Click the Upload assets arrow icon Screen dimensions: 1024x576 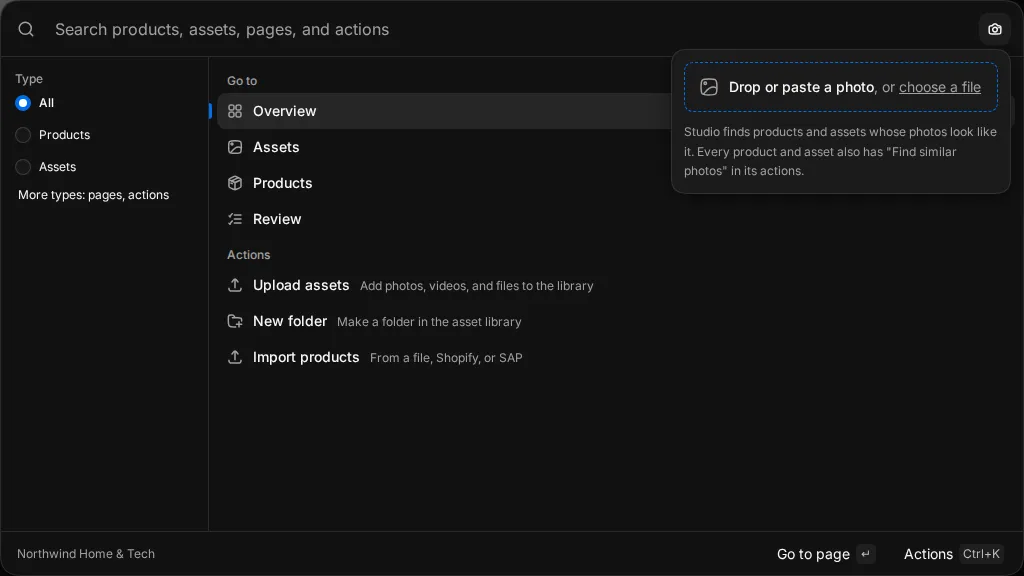(x=235, y=285)
